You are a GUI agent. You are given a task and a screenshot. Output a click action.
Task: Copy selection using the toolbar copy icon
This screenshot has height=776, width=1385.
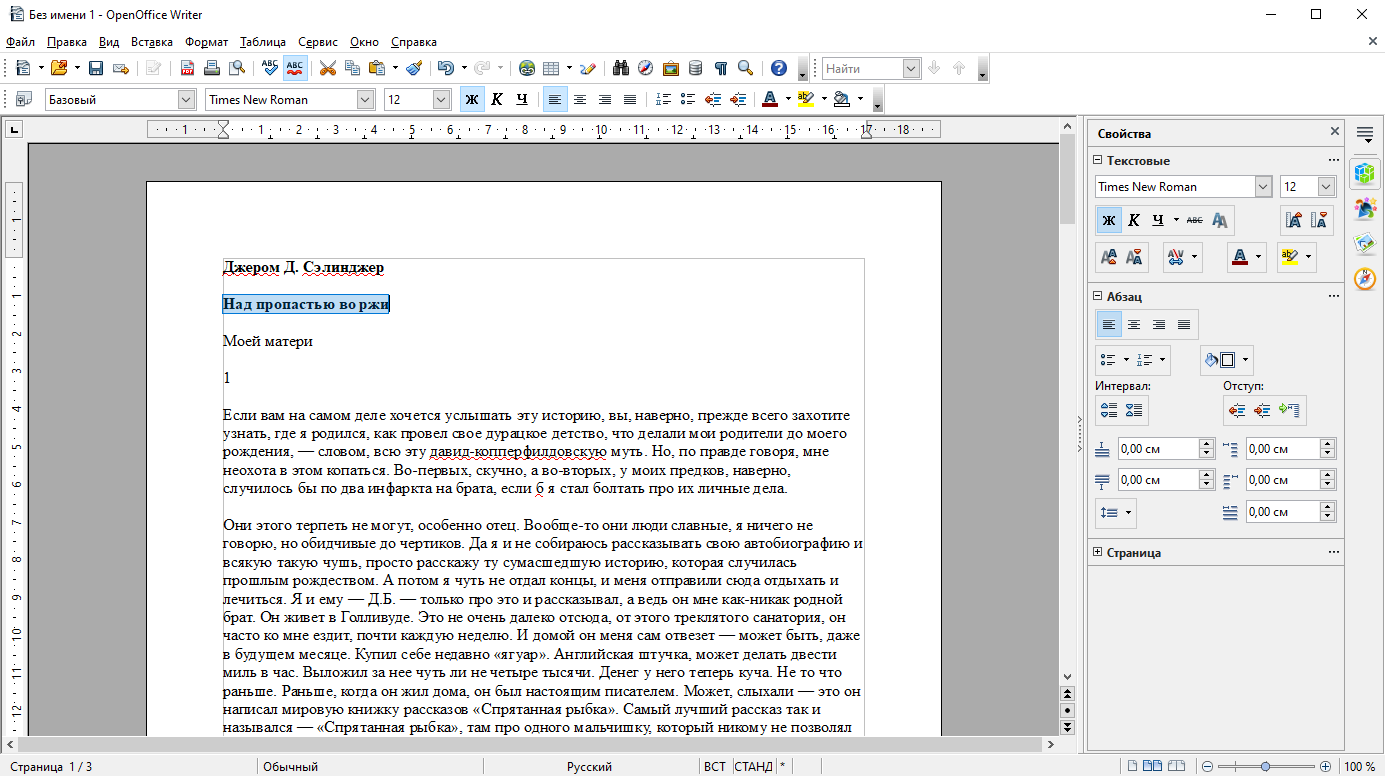point(352,68)
